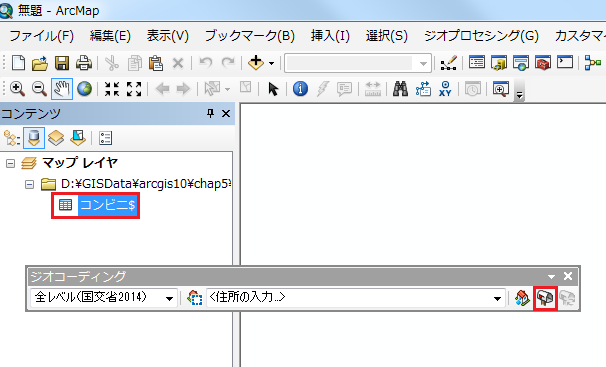Open the Tools toolbar options arrow

coord(520,95)
